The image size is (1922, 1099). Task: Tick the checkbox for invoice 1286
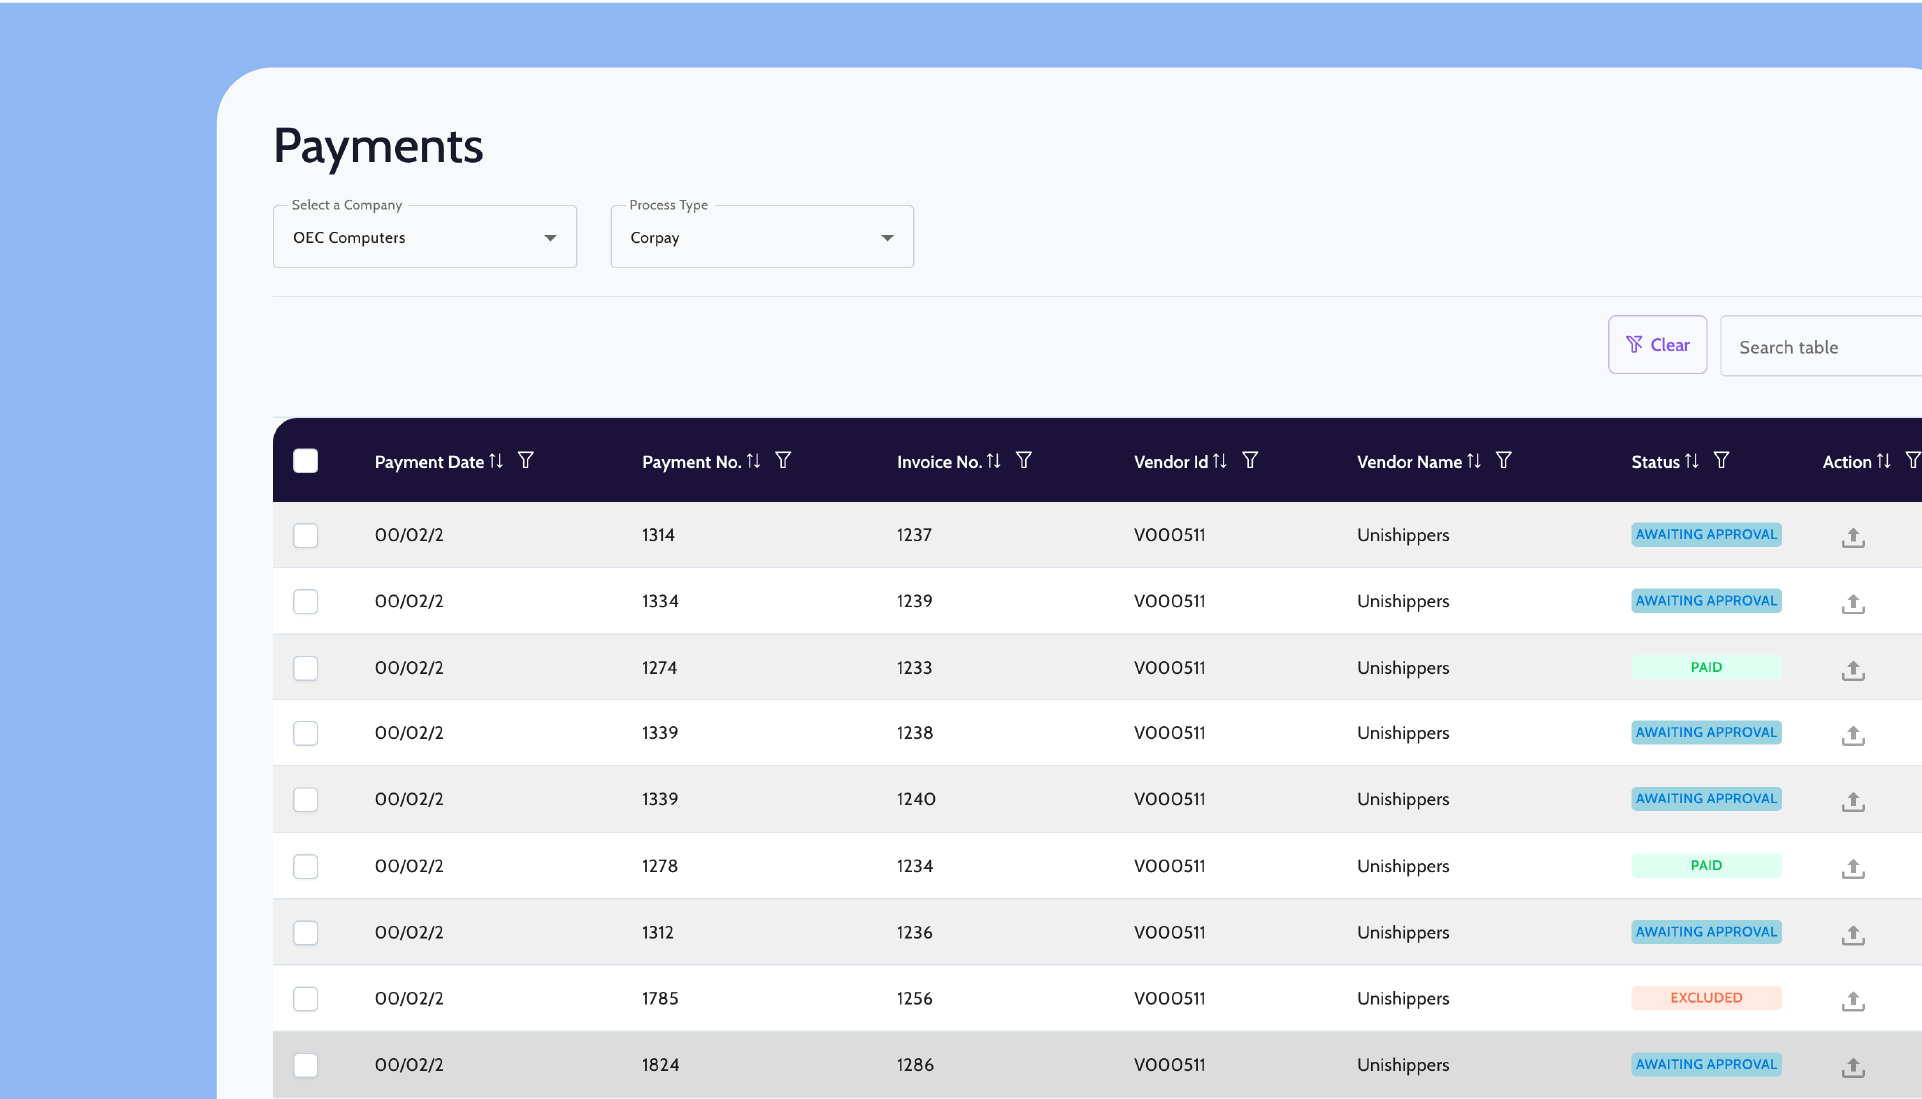click(x=306, y=1065)
